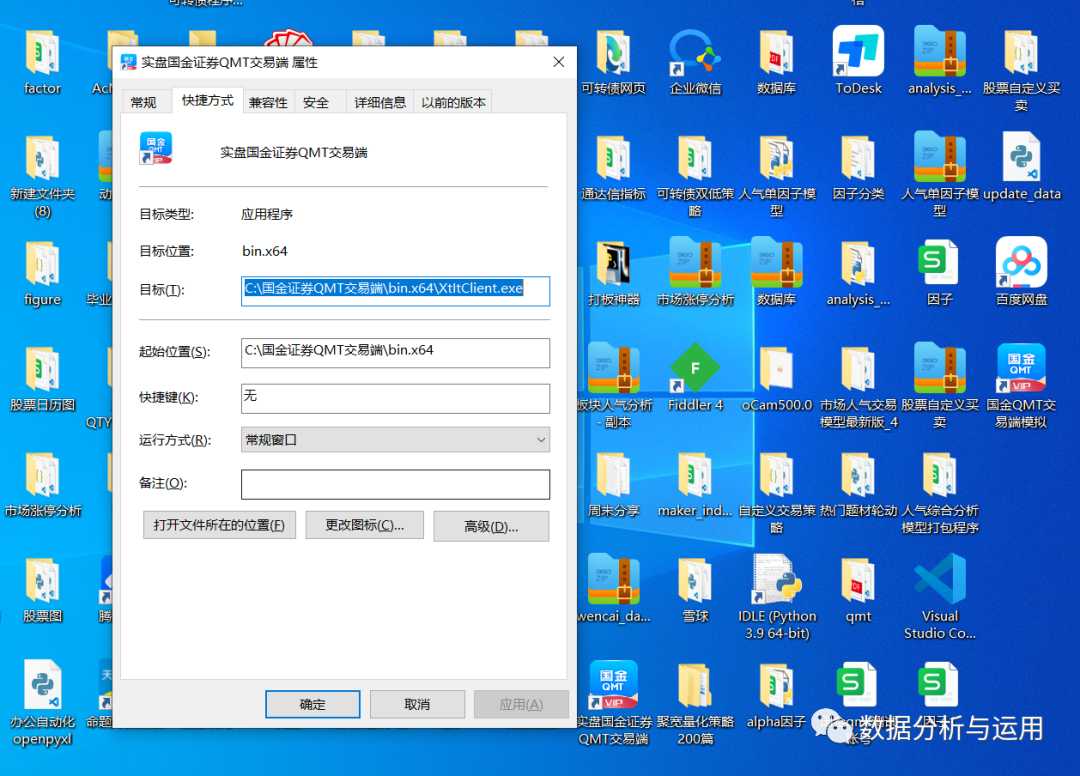Screen dimensions: 1080x776
Task: Open the 热门题材轮动 folder
Action: (x=858, y=485)
